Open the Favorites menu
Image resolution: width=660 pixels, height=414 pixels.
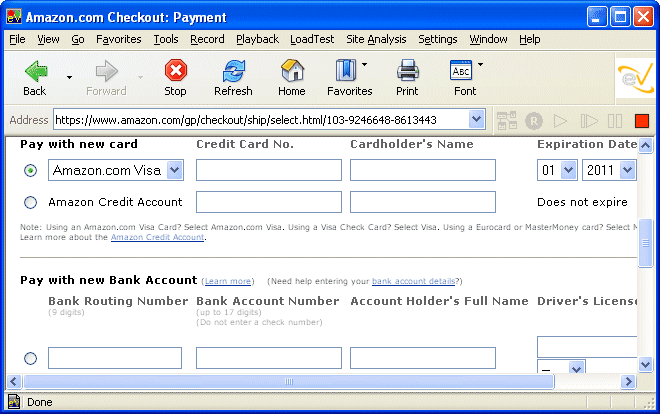[119, 39]
